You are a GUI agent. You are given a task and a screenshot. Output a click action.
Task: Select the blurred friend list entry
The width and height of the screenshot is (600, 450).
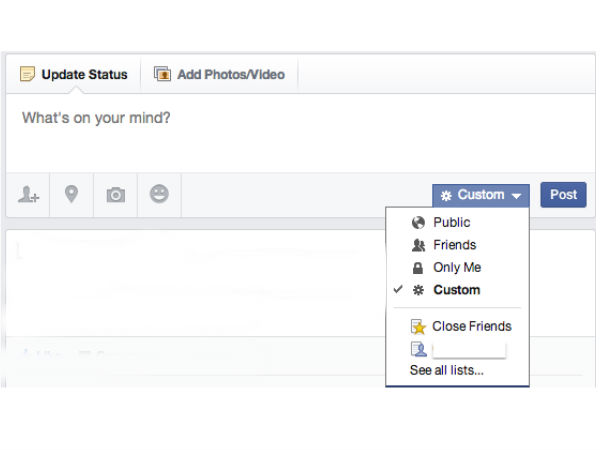(467, 349)
